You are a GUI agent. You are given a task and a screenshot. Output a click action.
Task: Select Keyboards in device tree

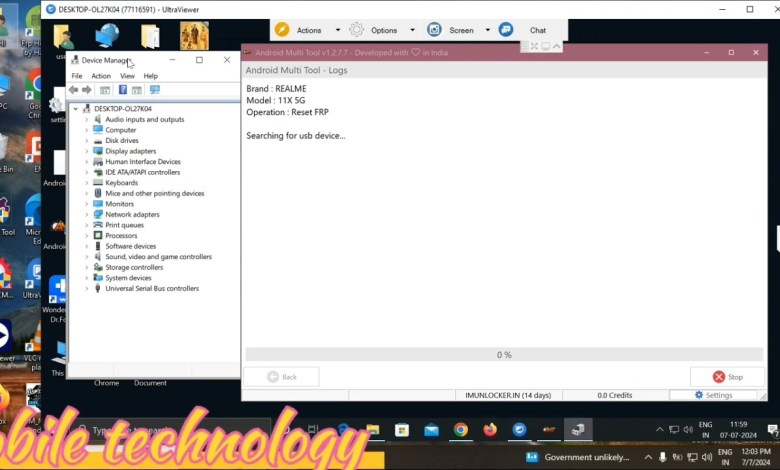tap(121, 183)
